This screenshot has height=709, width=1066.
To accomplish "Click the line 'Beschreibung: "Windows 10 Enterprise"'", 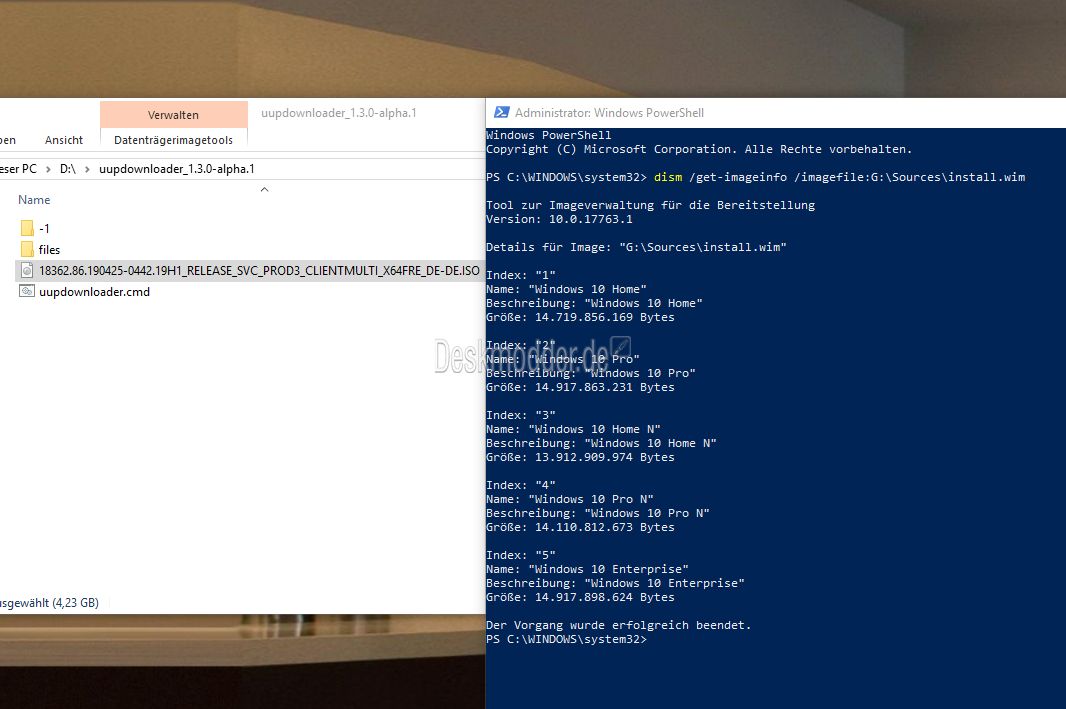I will [x=615, y=583].
